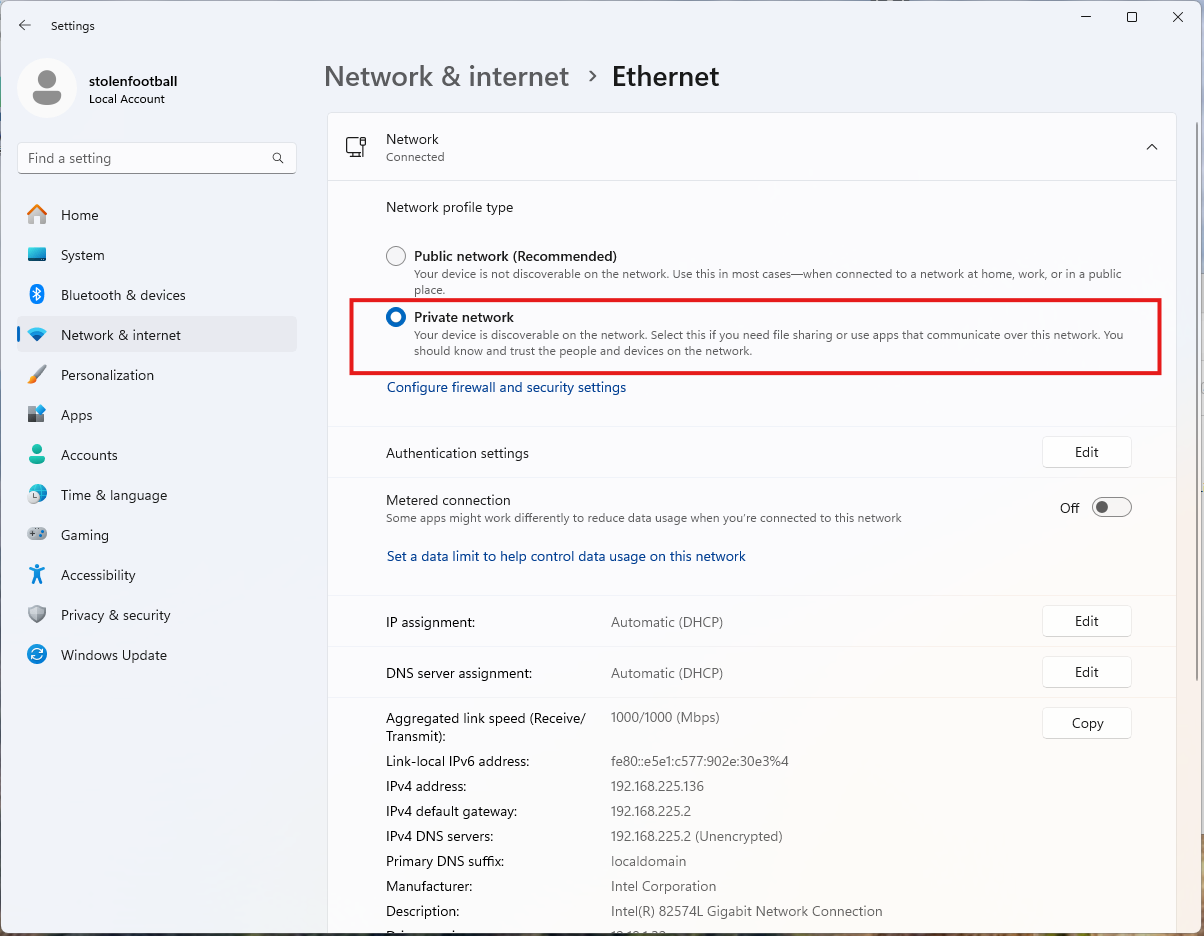
Task: Copy network properties
Action: point(1087,723)
